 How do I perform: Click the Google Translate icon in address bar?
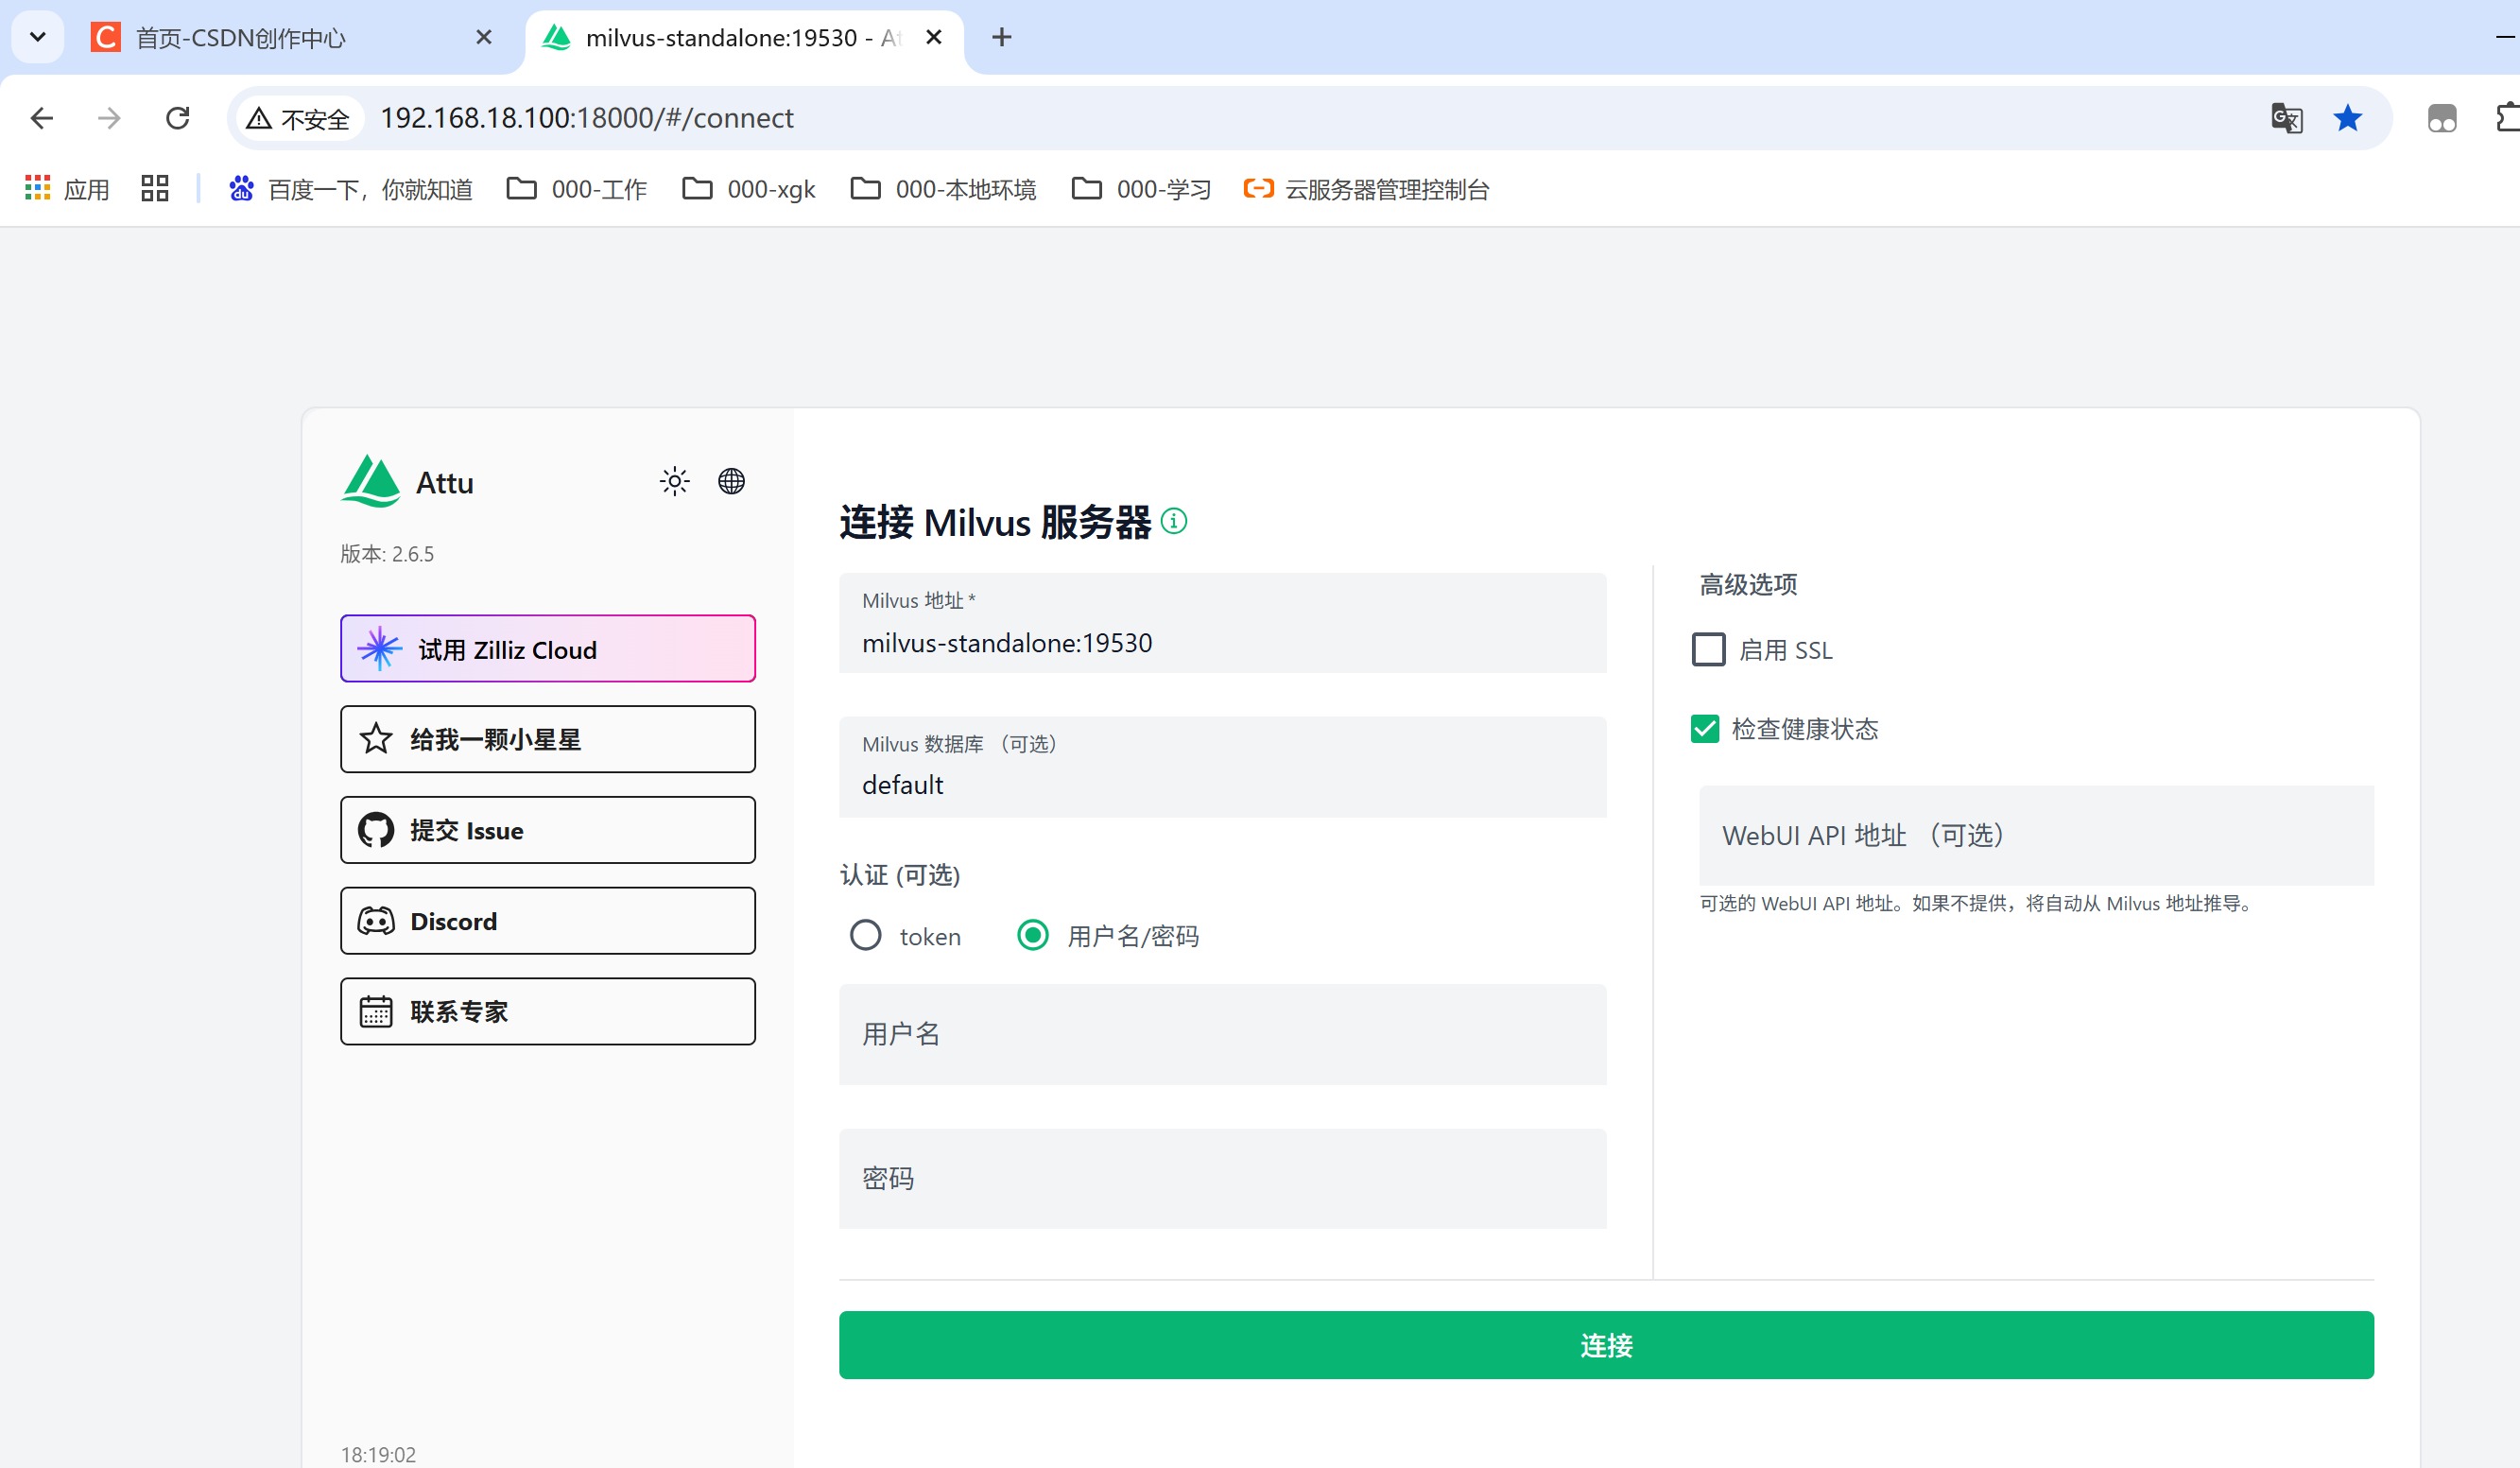point(2286,118)
